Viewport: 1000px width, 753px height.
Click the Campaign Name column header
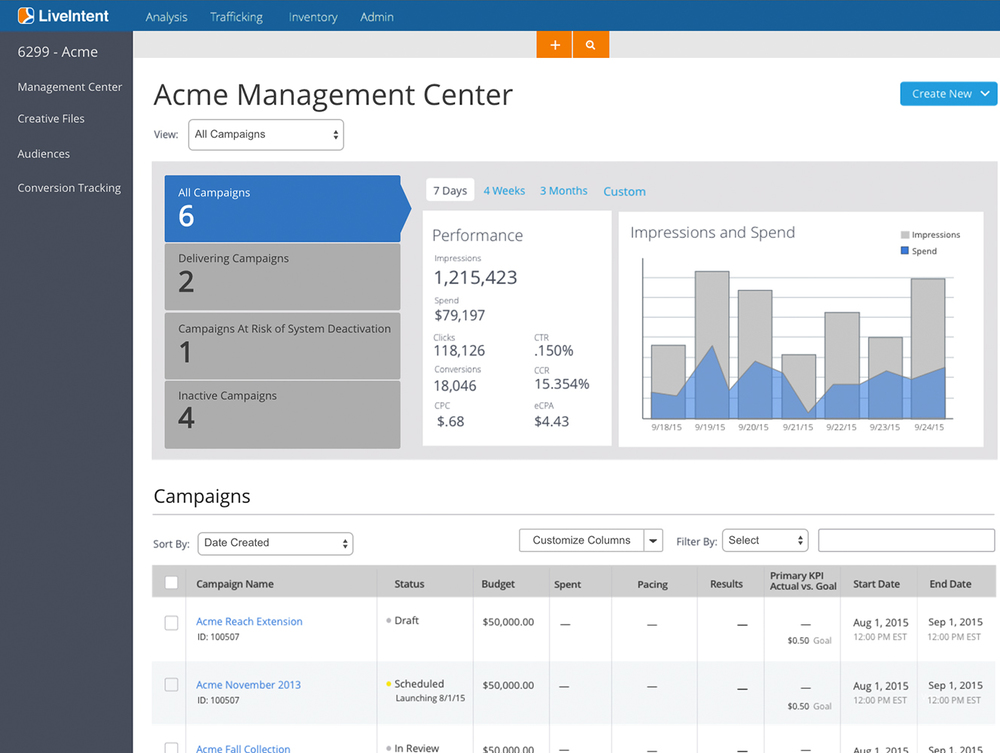235,583
